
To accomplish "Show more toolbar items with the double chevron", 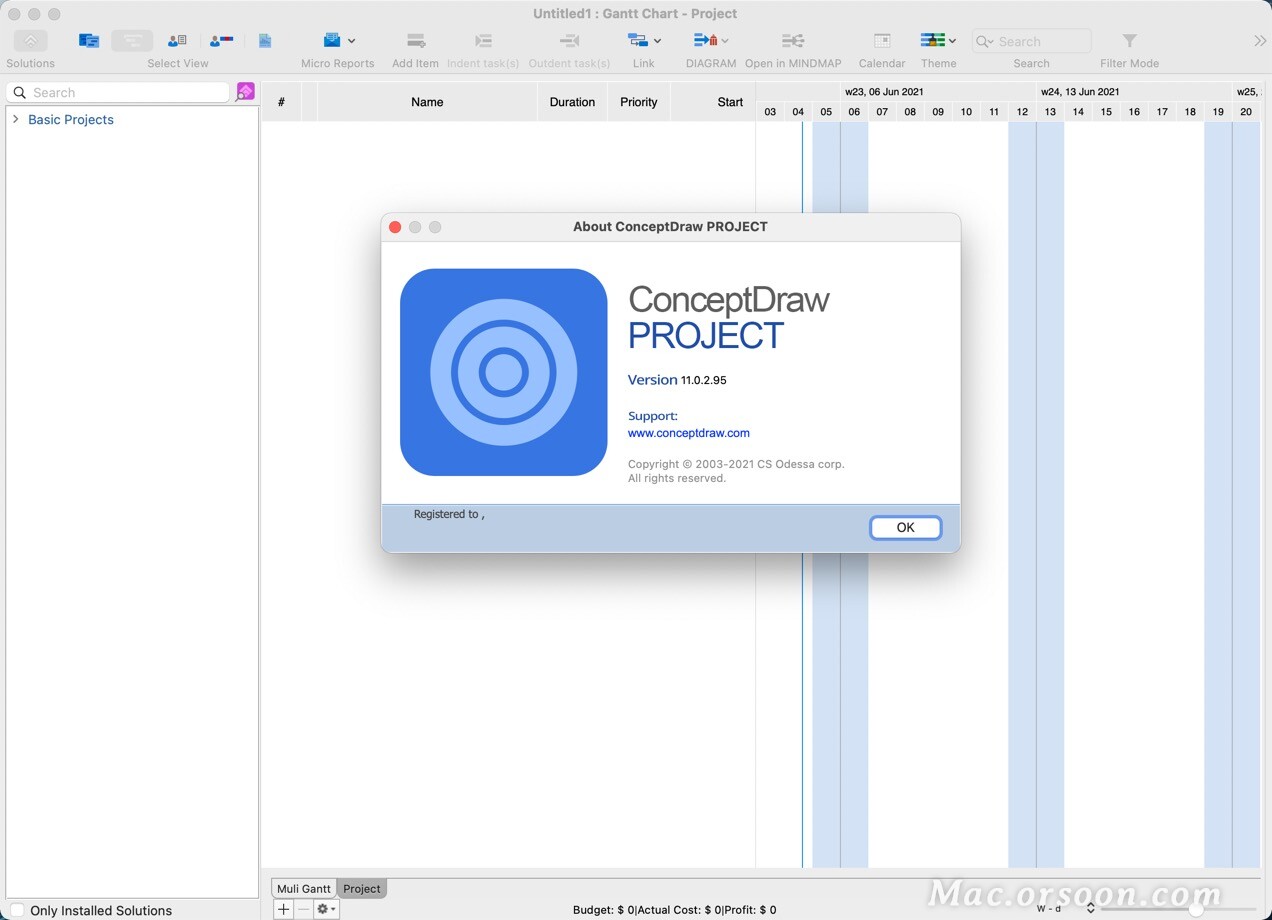I will [1260, 41].
